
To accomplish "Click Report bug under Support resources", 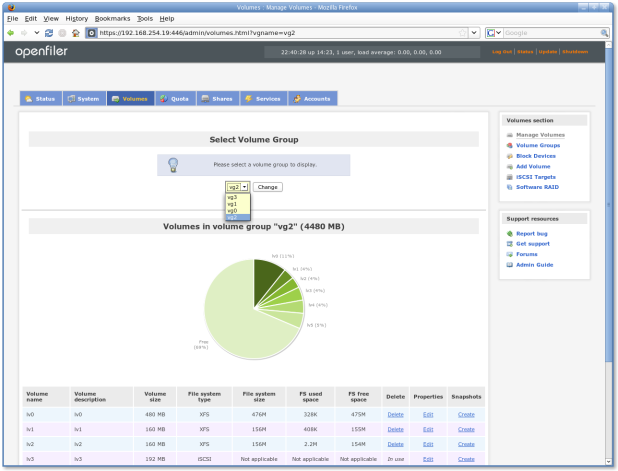I will coord(531,233).
